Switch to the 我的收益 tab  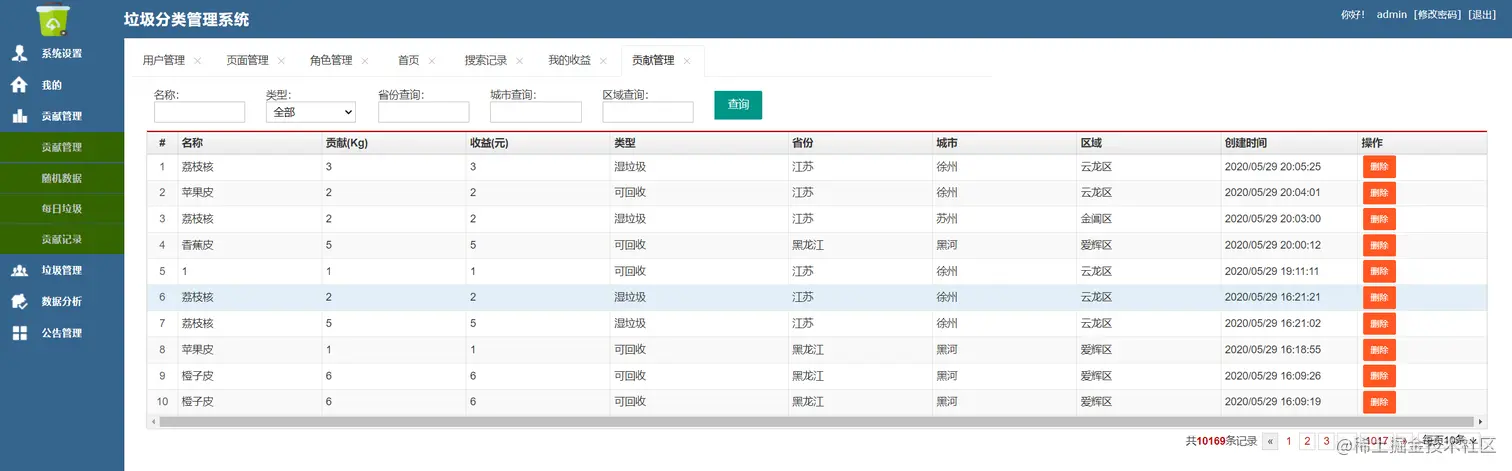tap(569, 60)
